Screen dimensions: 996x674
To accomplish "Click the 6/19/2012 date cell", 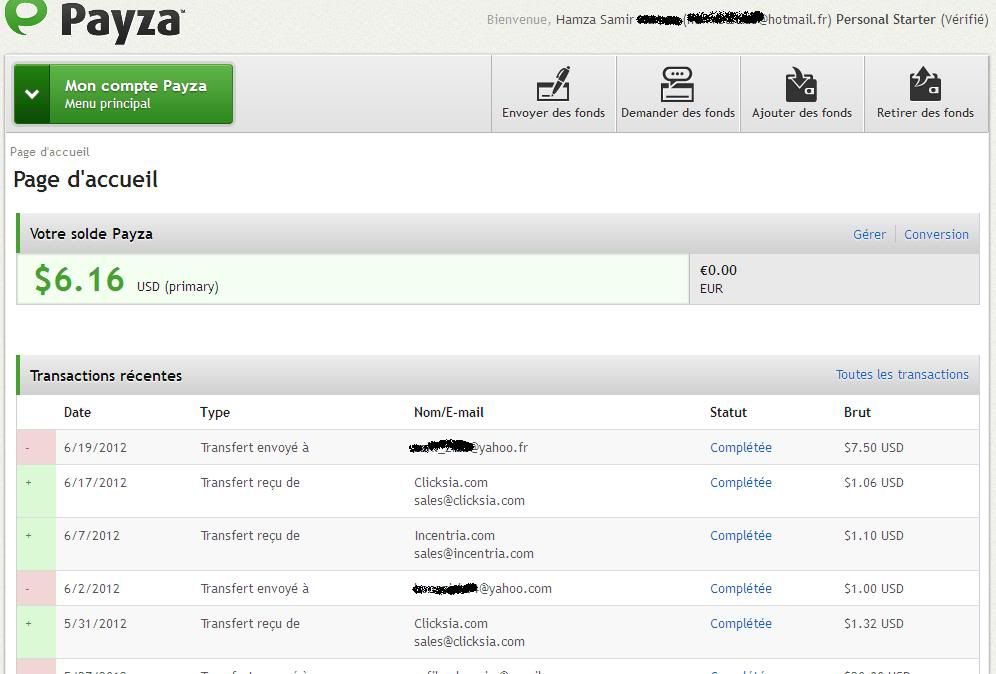I will click(x=95, y=448).
